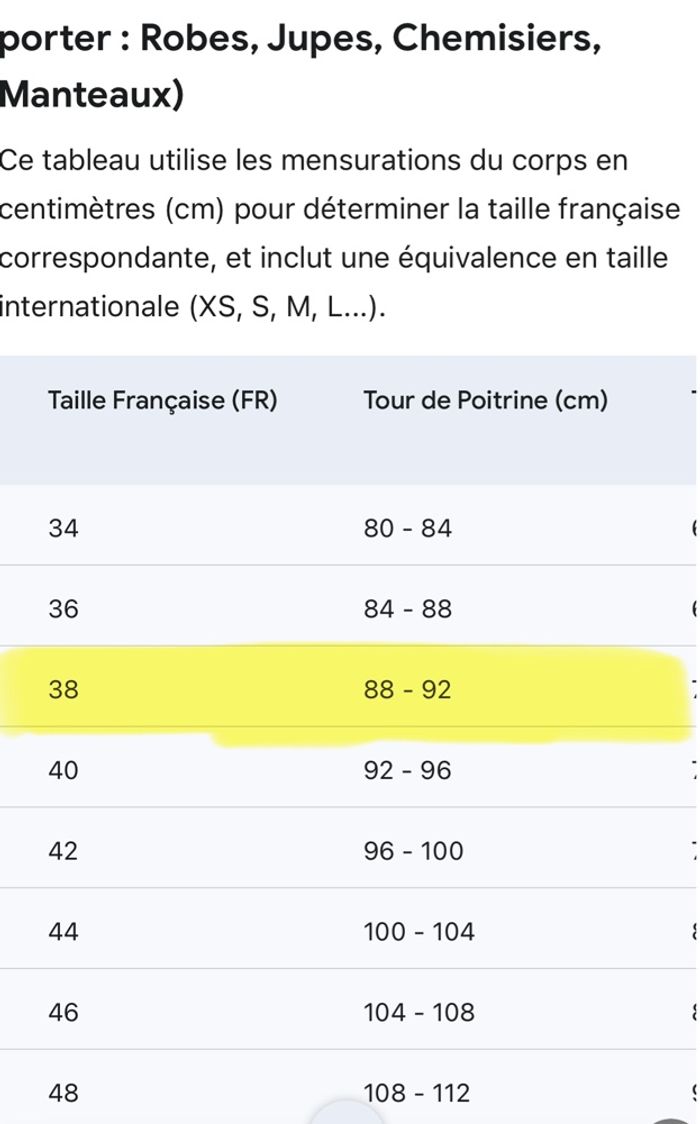Click the 100 - 104 chest measurement

point(419,932)
